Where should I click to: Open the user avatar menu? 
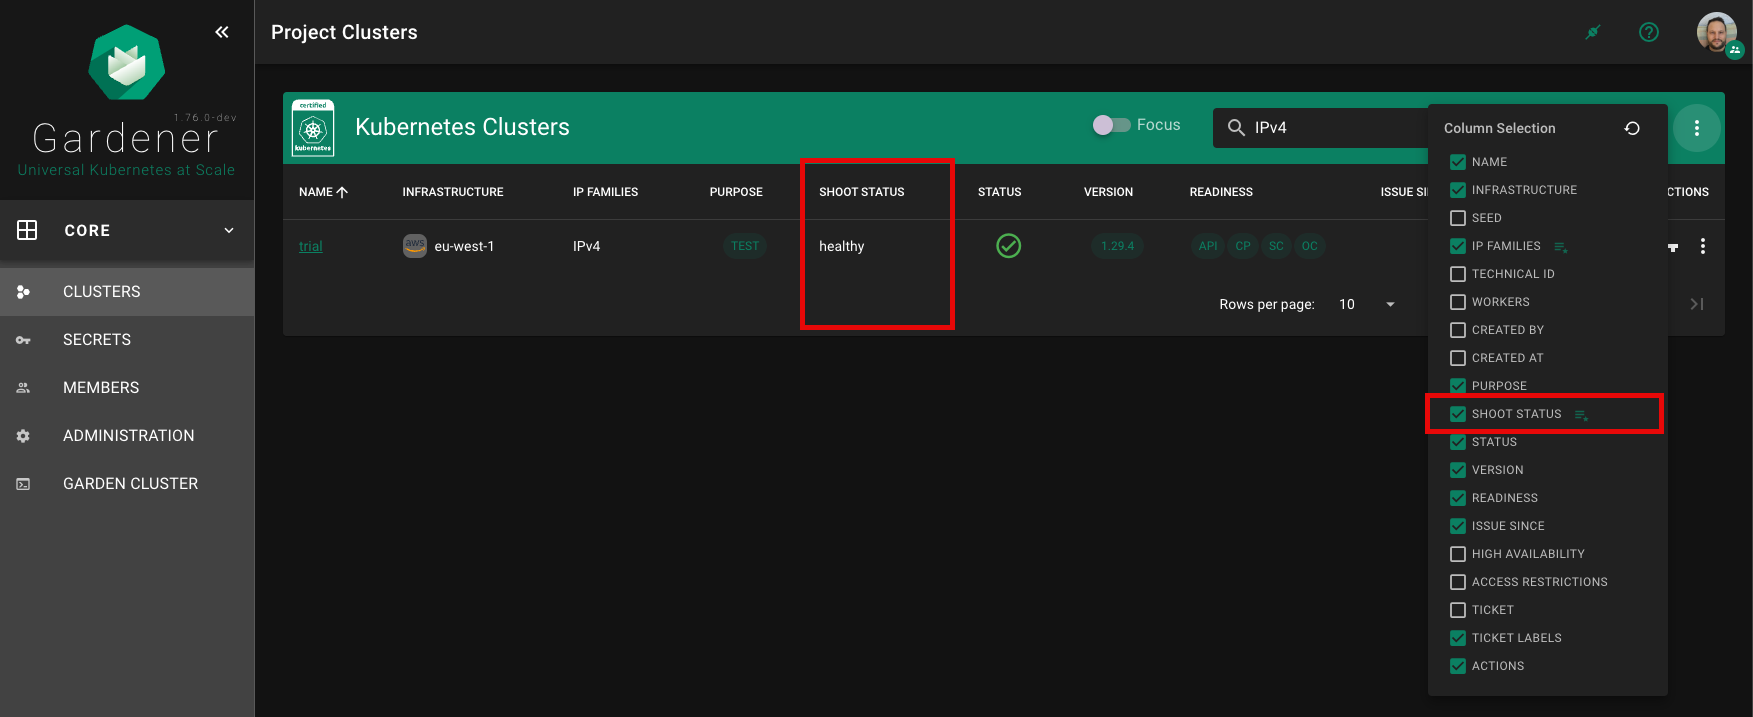coord(1717,32)
